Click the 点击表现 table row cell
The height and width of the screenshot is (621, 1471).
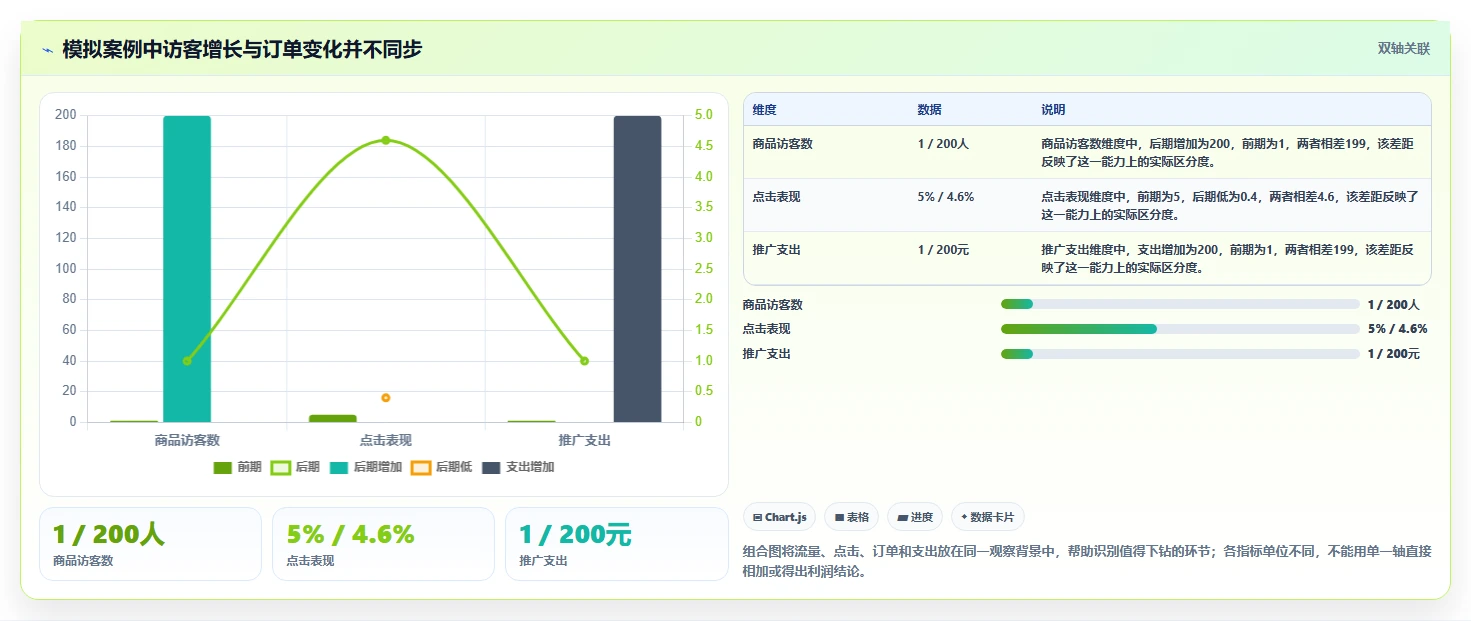pos(826,205)
